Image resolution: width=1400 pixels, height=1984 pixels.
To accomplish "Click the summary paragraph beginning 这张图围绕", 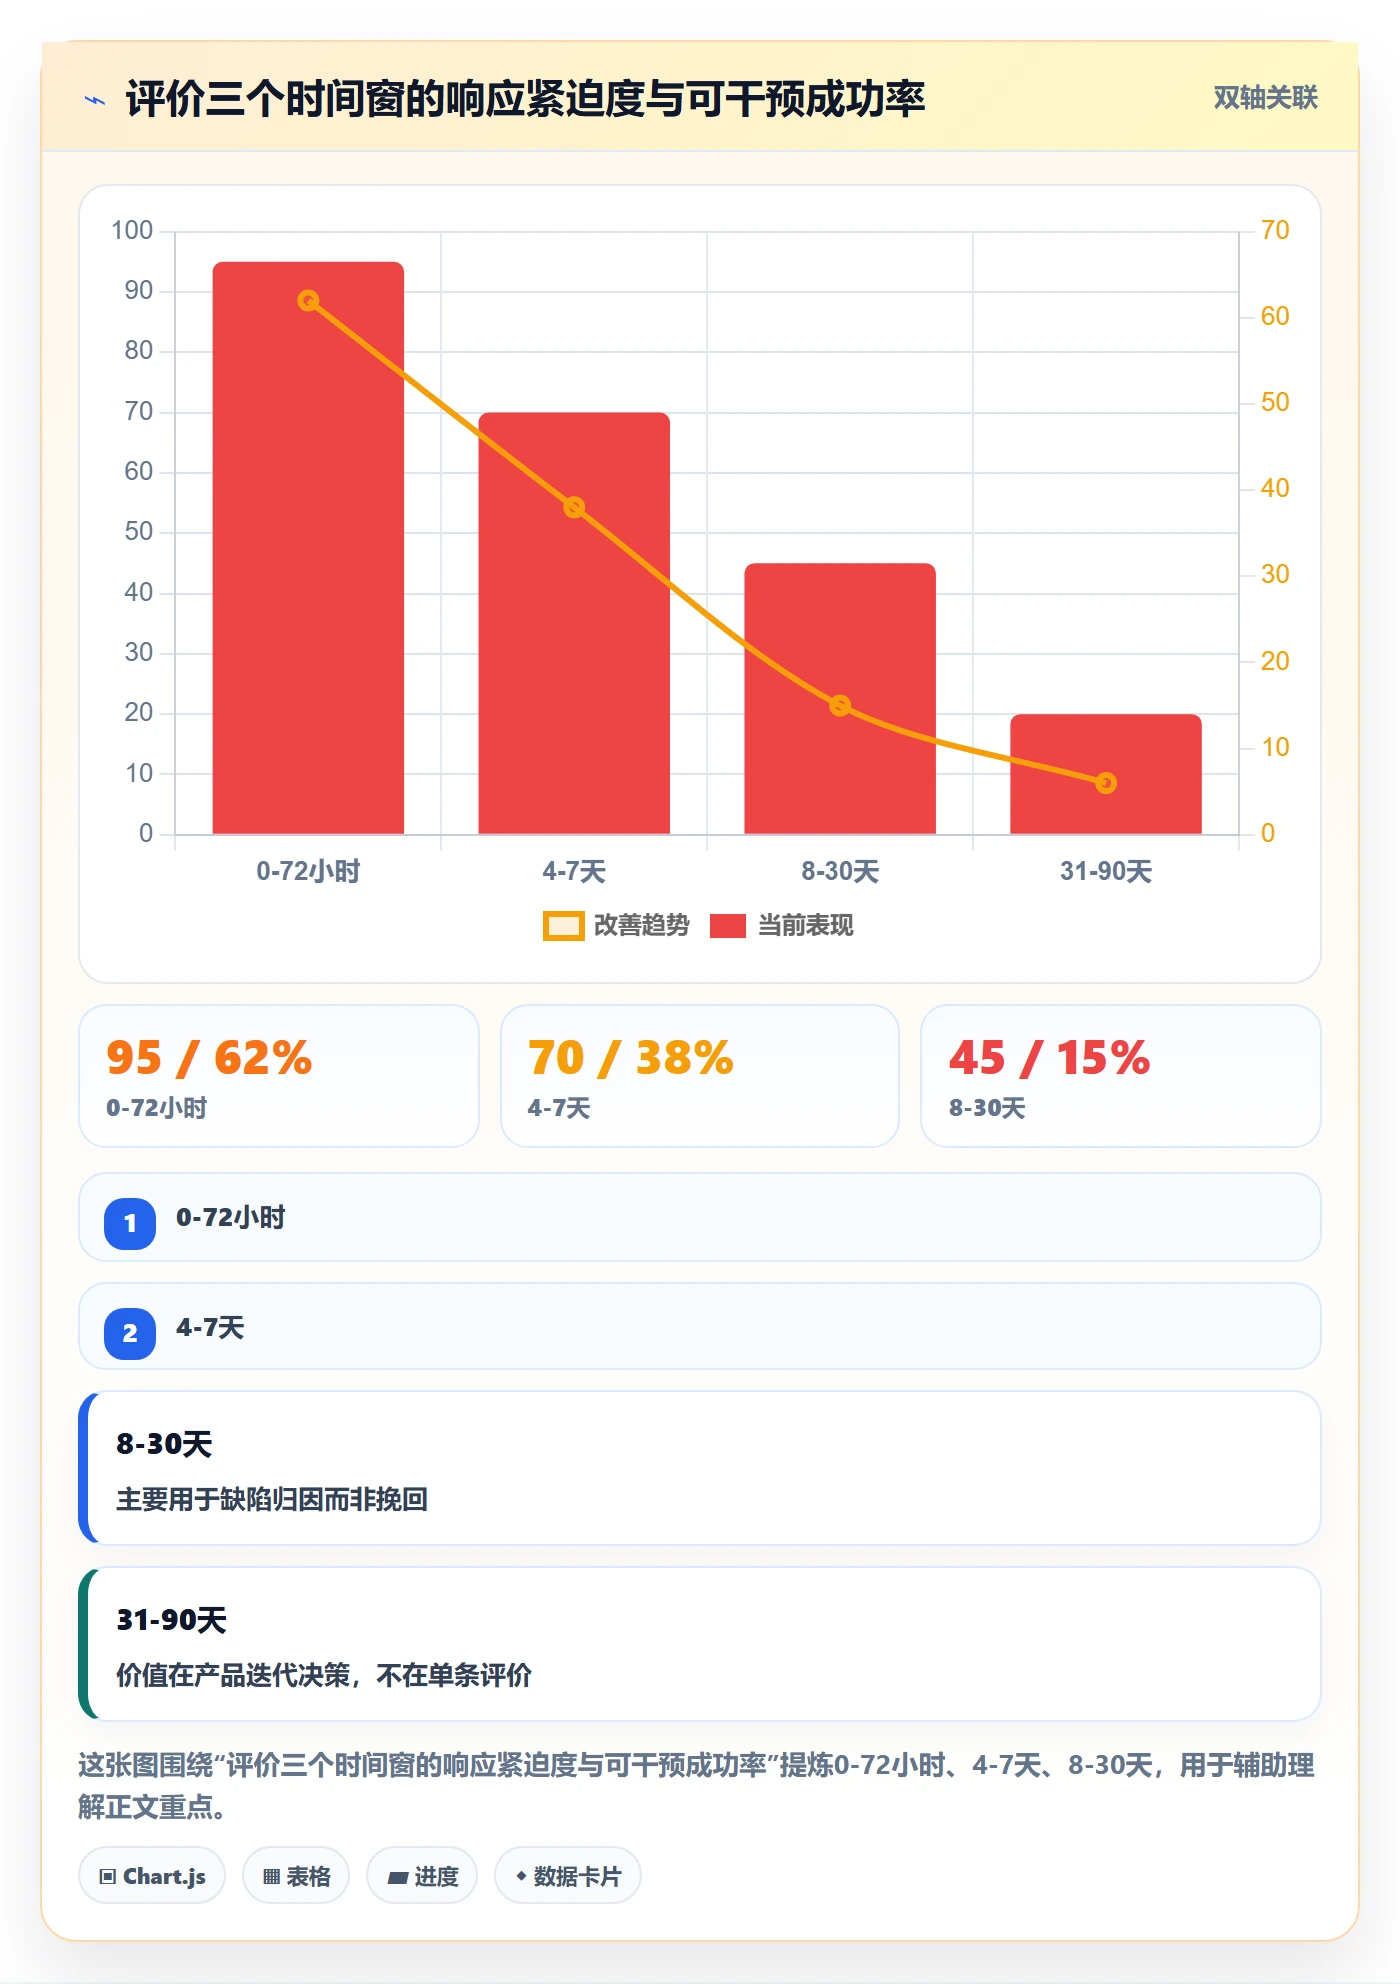I will (697, 1786).
